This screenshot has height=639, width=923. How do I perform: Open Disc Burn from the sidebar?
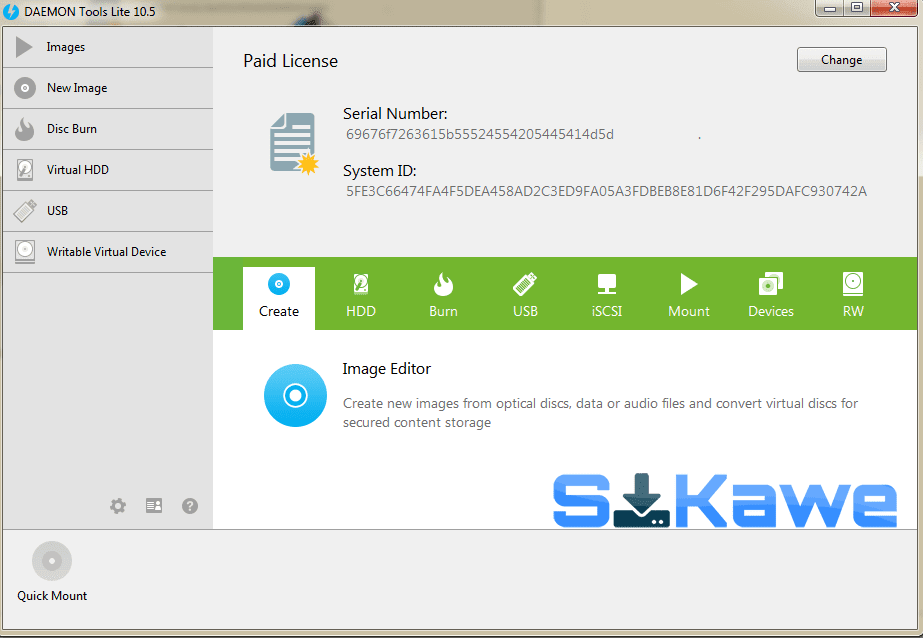pyautogui.click(x=108, y=129)
